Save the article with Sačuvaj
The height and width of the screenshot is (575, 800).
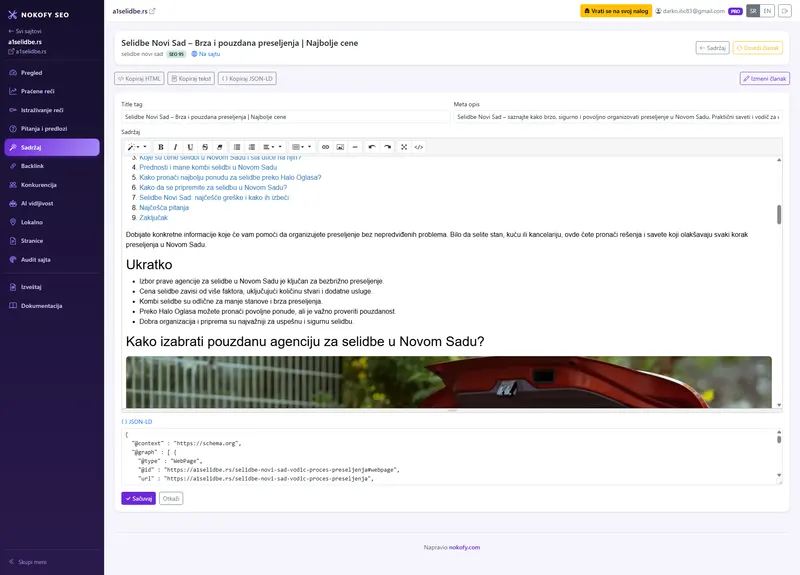click(x=138, y=498)
